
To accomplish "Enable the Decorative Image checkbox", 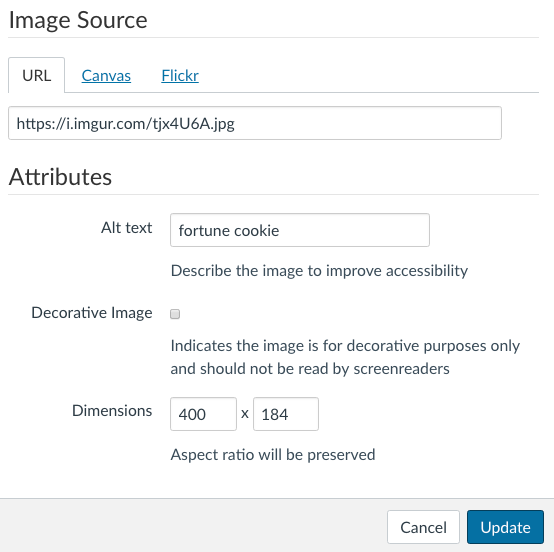I will click(175, 314).
